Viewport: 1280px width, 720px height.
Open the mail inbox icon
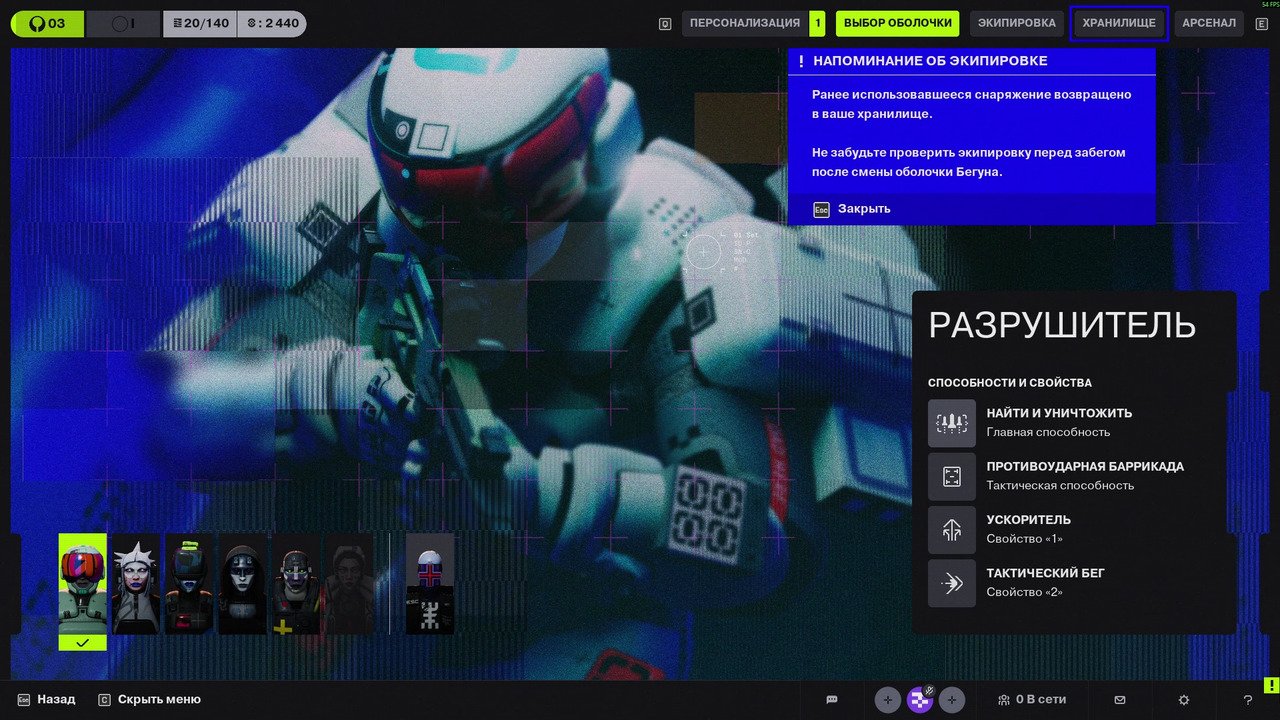point(1120,700)
